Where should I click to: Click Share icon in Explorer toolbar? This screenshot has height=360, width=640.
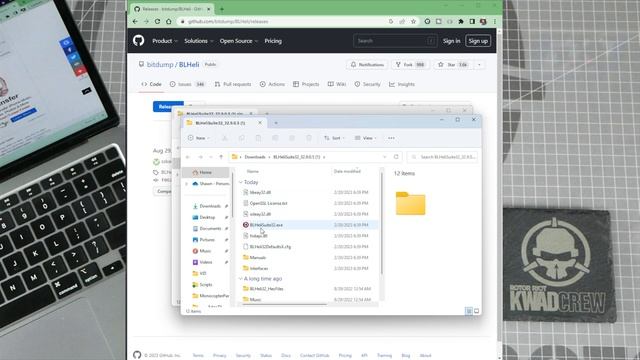[292, 138]
